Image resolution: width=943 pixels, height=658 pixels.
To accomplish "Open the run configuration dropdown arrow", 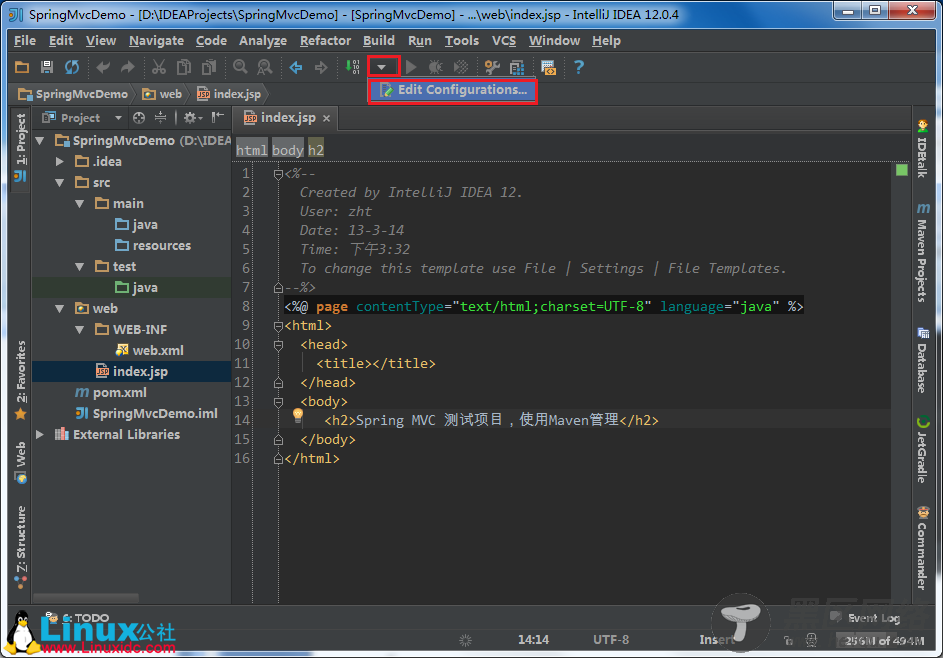I will [x=382, y=67].
